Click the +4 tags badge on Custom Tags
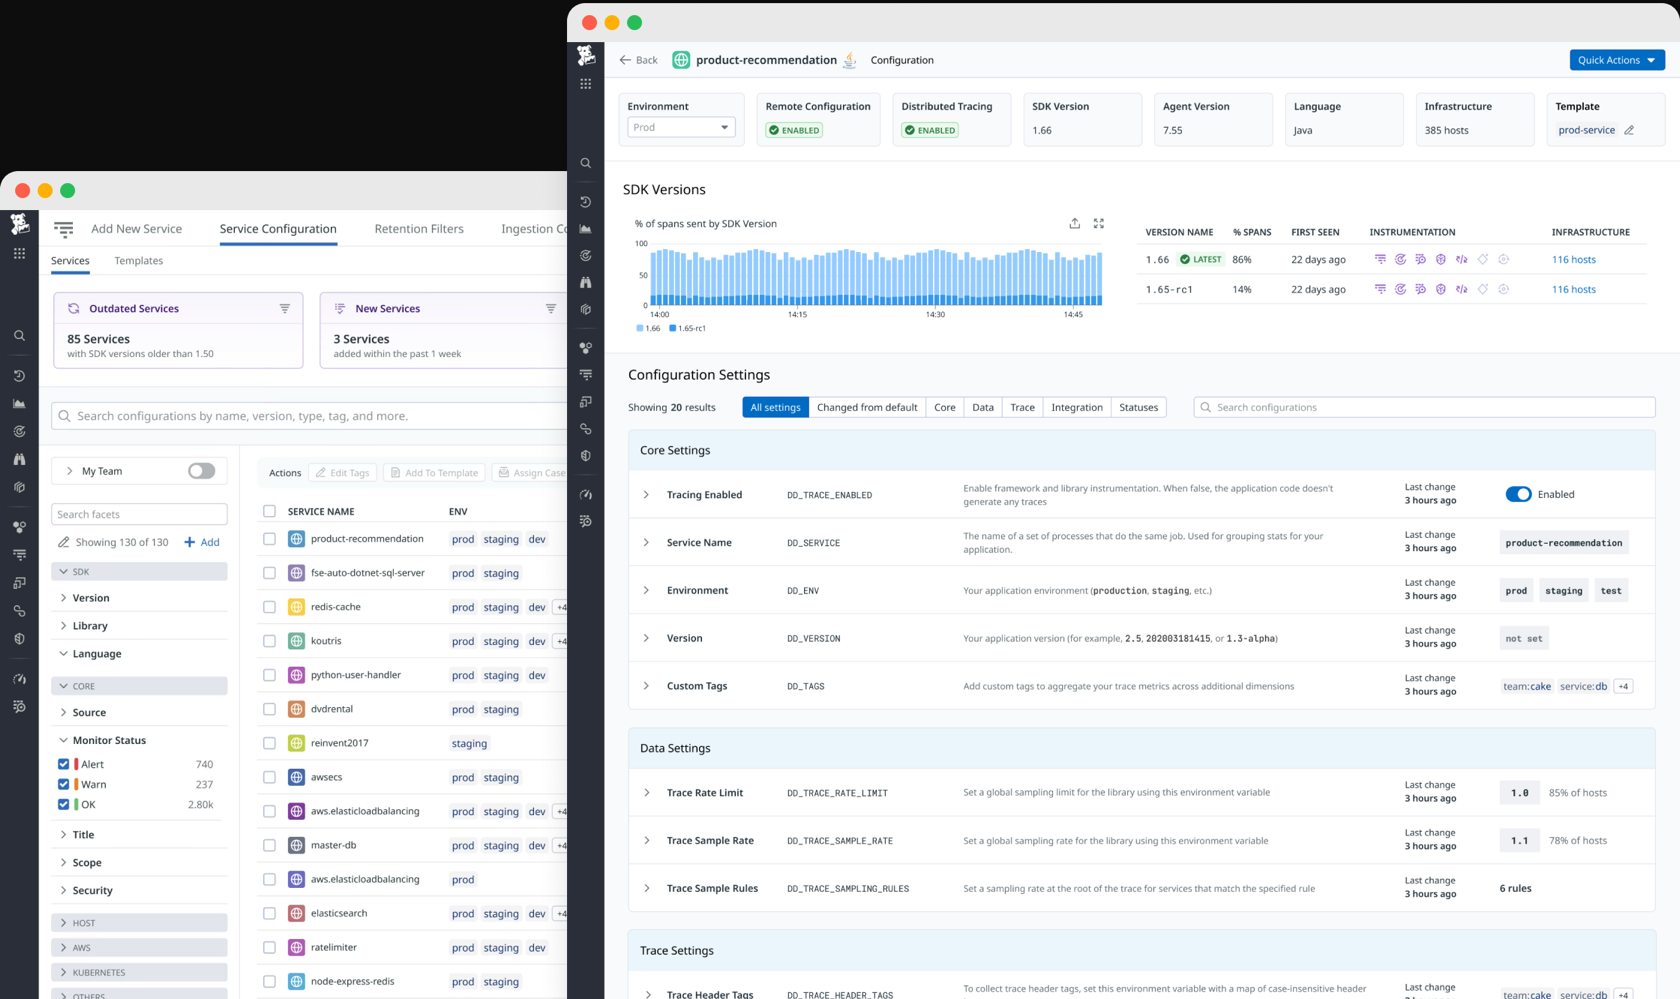Viewport: 1680px width, 999px height. [1623, 686]
